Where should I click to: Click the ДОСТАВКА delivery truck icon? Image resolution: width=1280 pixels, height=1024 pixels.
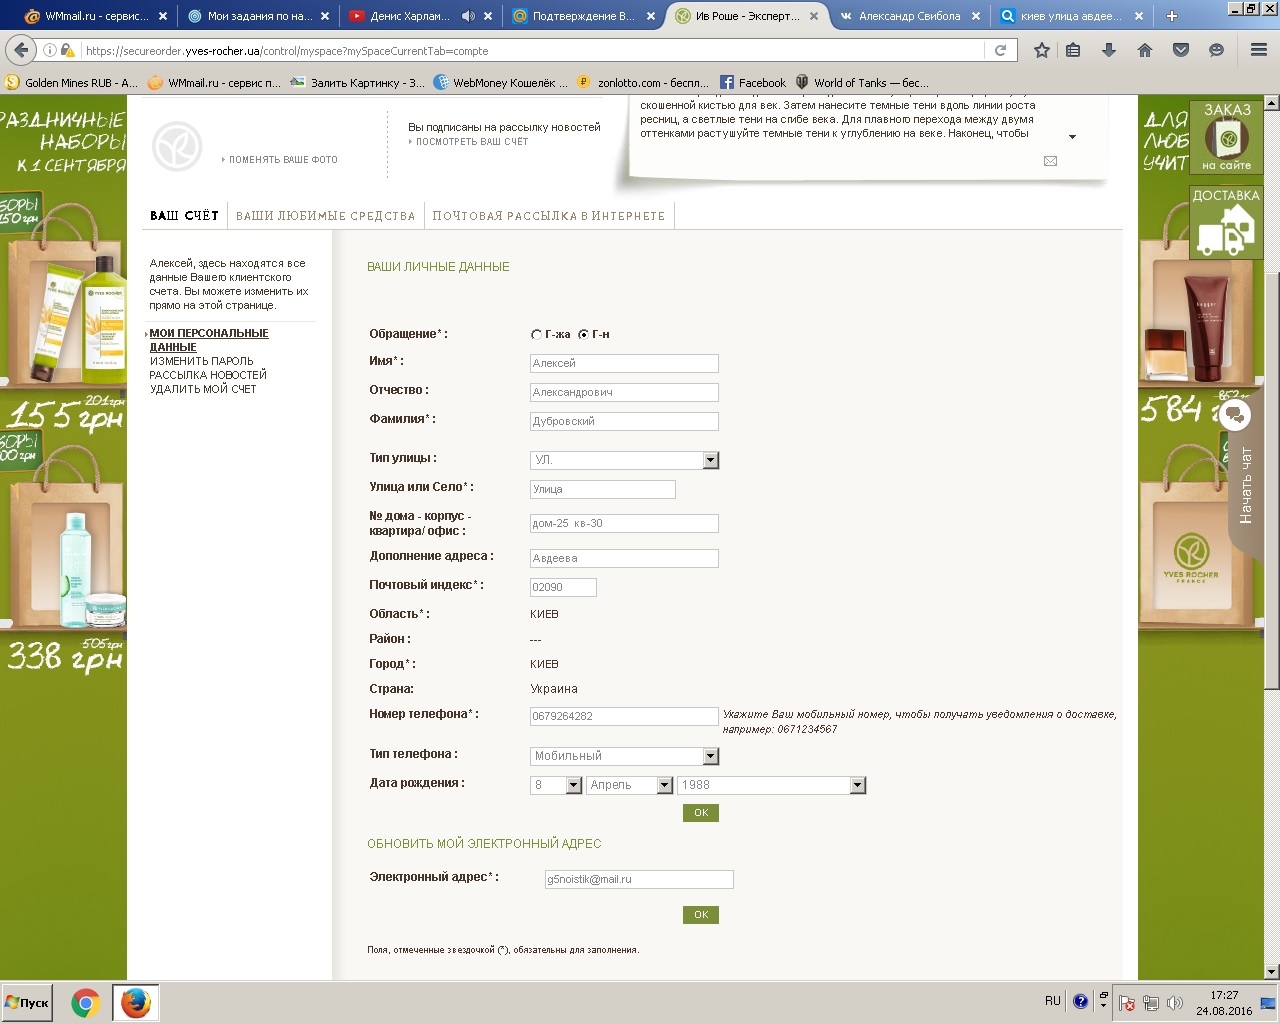click(1227, 222)
